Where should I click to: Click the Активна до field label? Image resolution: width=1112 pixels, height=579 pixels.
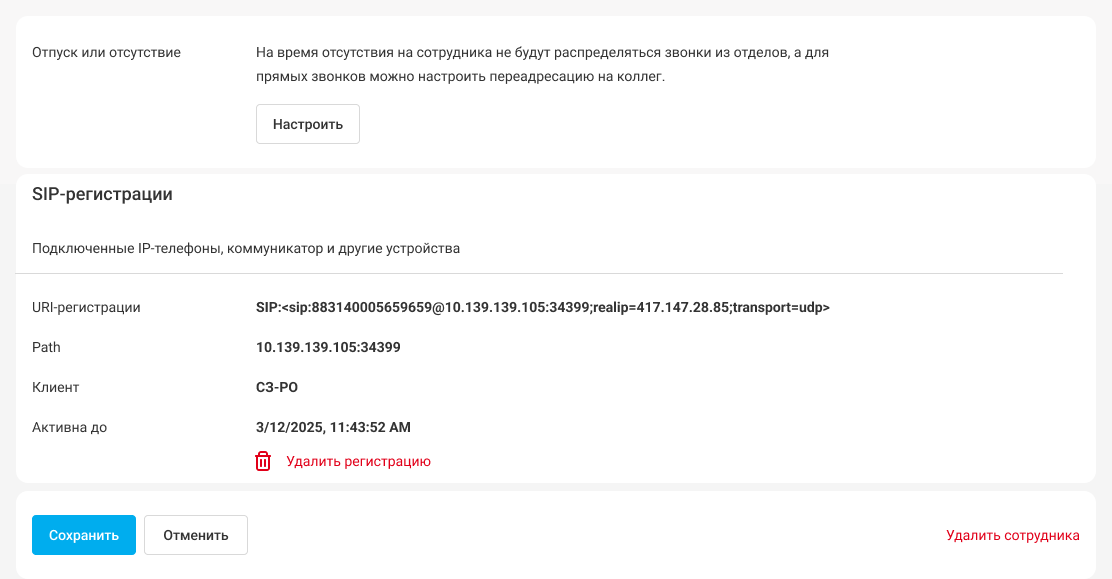pos(70,427)
